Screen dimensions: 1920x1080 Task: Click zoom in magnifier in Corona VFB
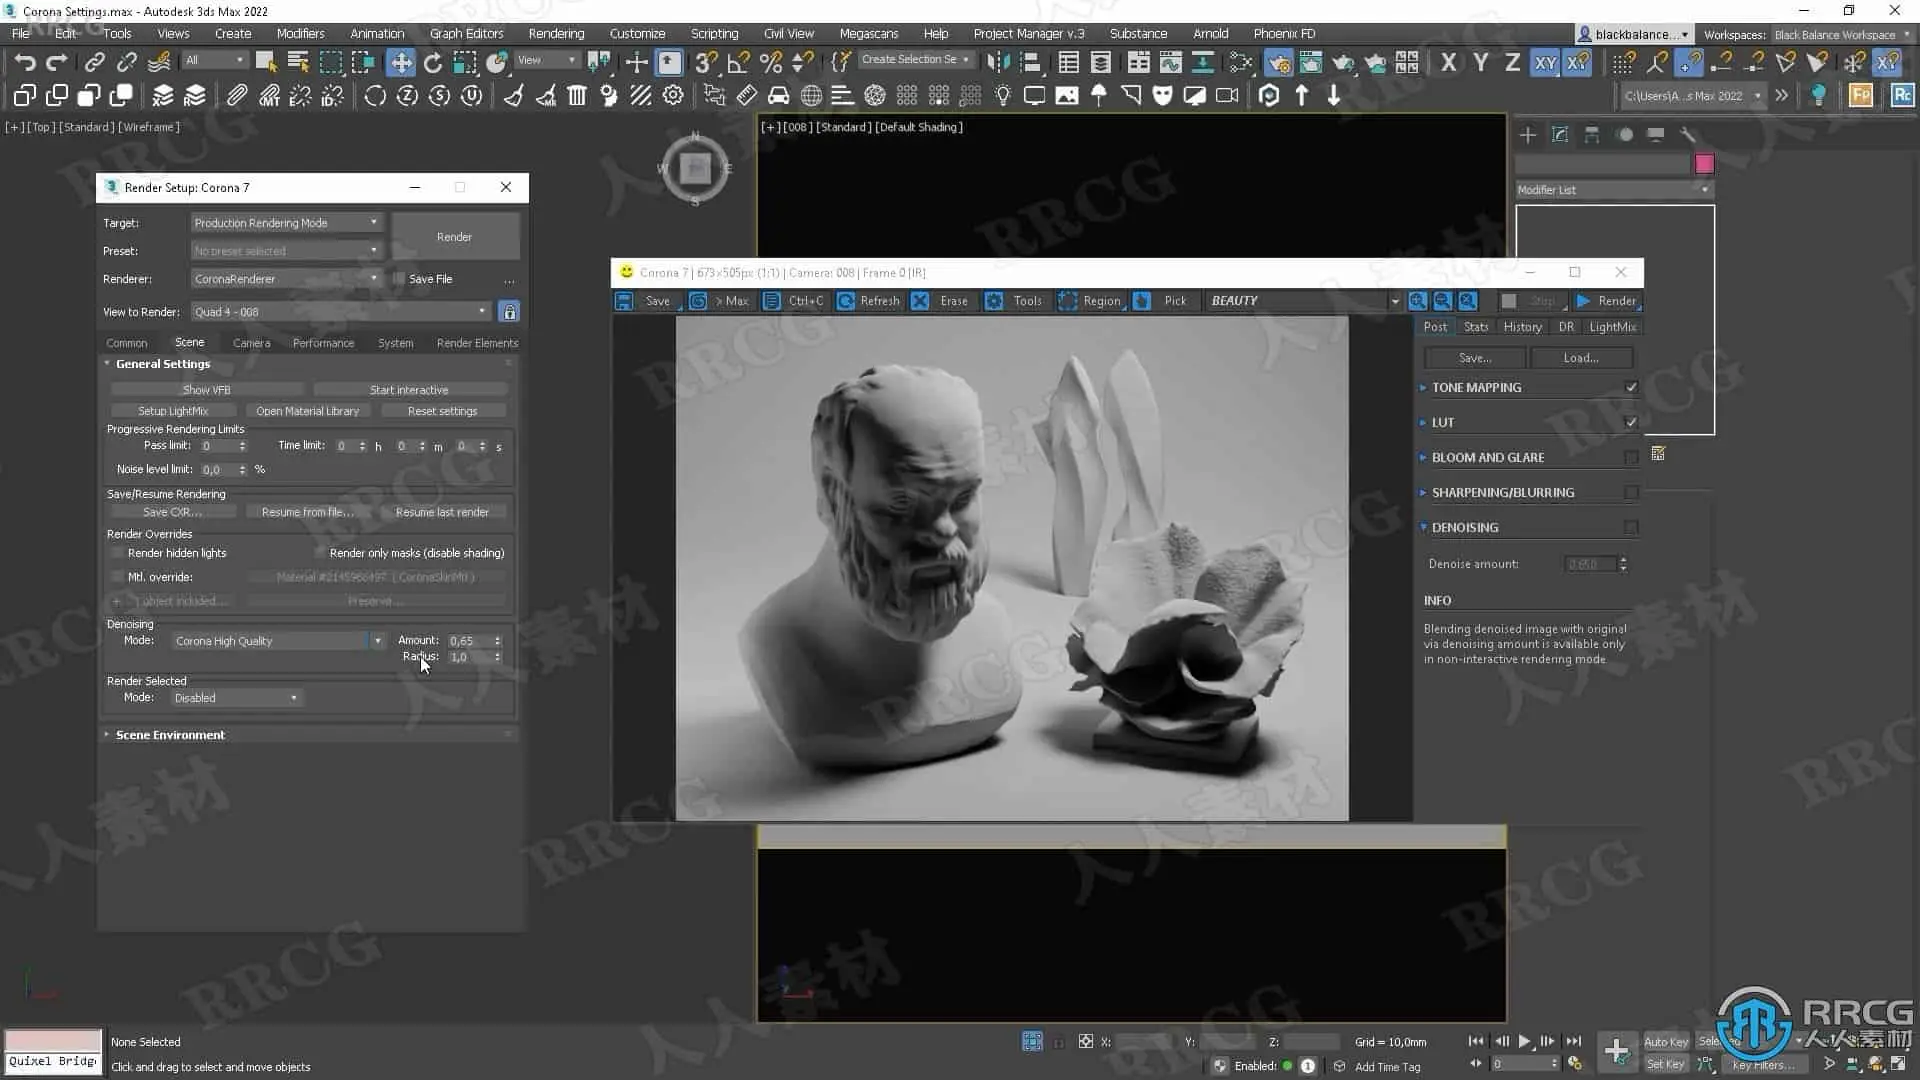[x=1418, y=301]
